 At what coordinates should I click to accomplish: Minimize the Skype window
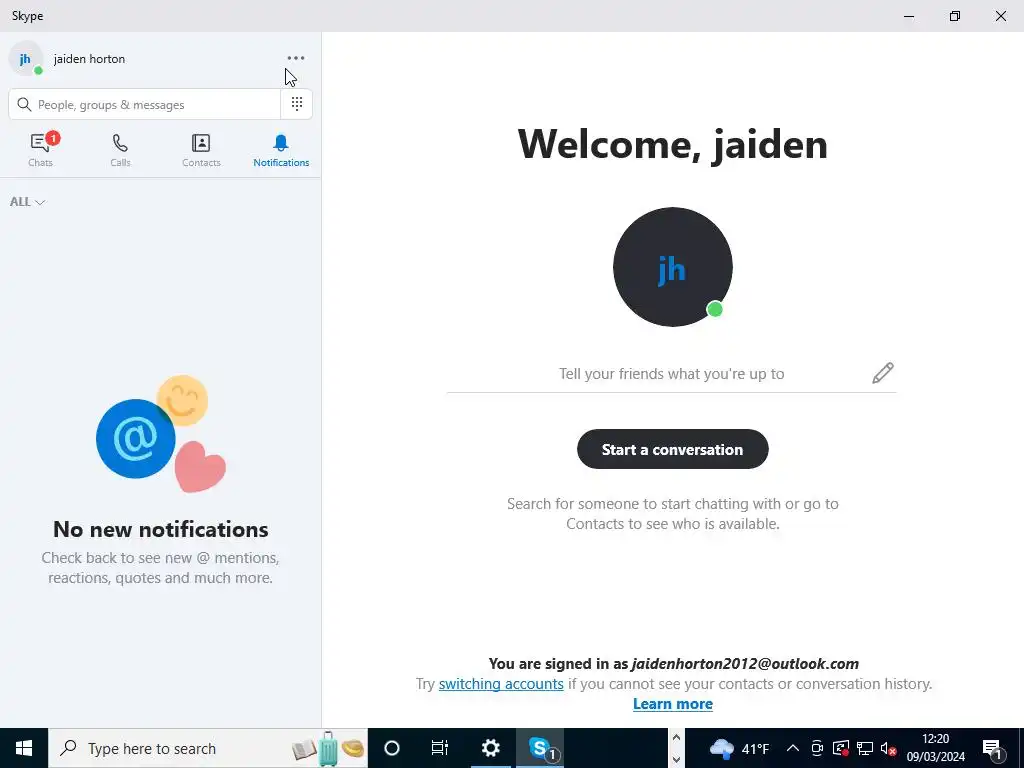(909, 16)
